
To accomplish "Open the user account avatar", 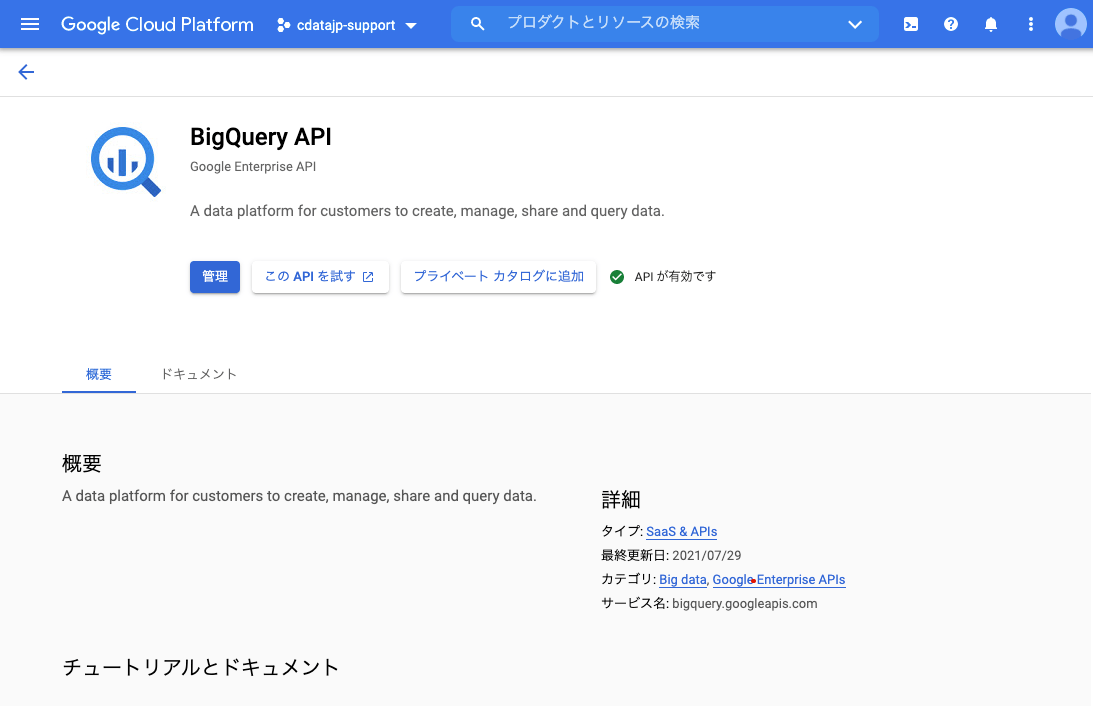I will [x=1071, y=24].
